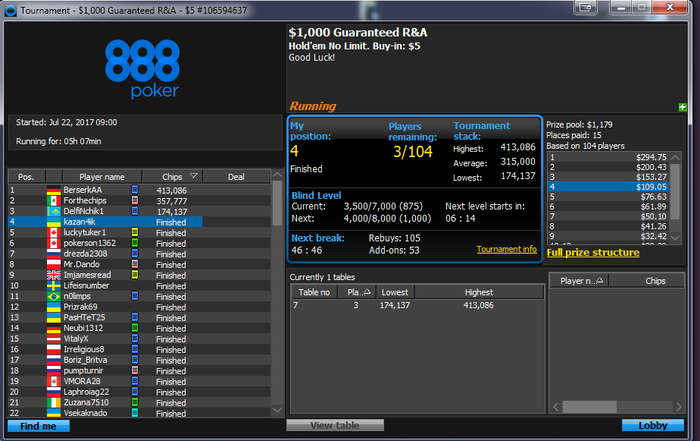700x441 pixels.
Task: Select player row PasHTeT25
Action: point(139,317)
